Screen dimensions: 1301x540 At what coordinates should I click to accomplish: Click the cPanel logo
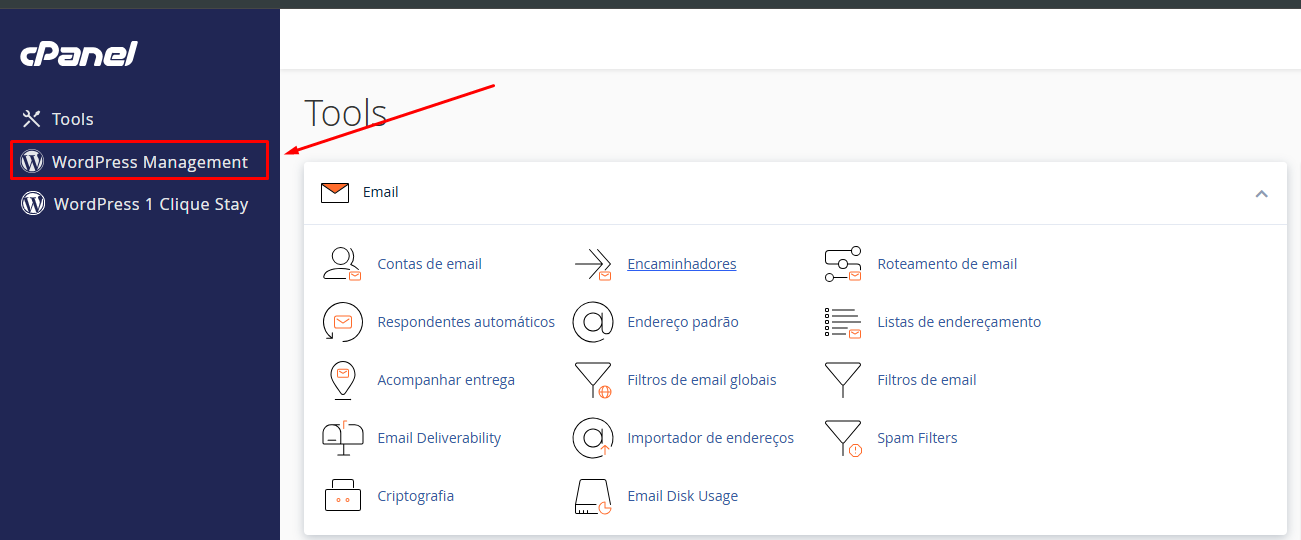[79, 55]
